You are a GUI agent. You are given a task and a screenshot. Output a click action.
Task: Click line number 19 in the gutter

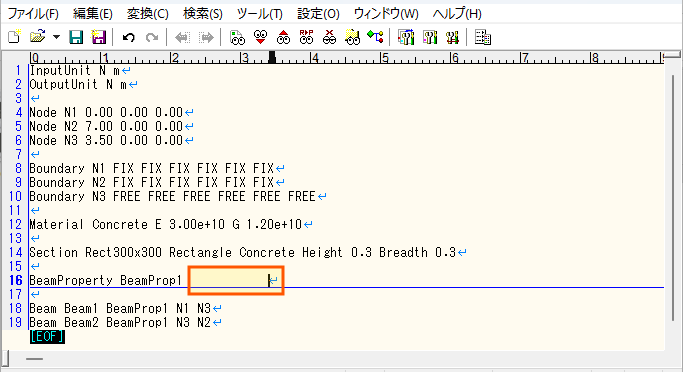pos(16,322)
